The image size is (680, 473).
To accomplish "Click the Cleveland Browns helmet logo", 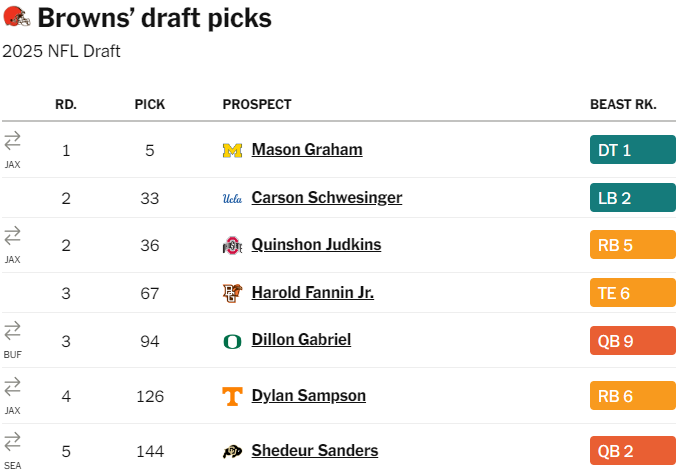I will pos(17,17).
